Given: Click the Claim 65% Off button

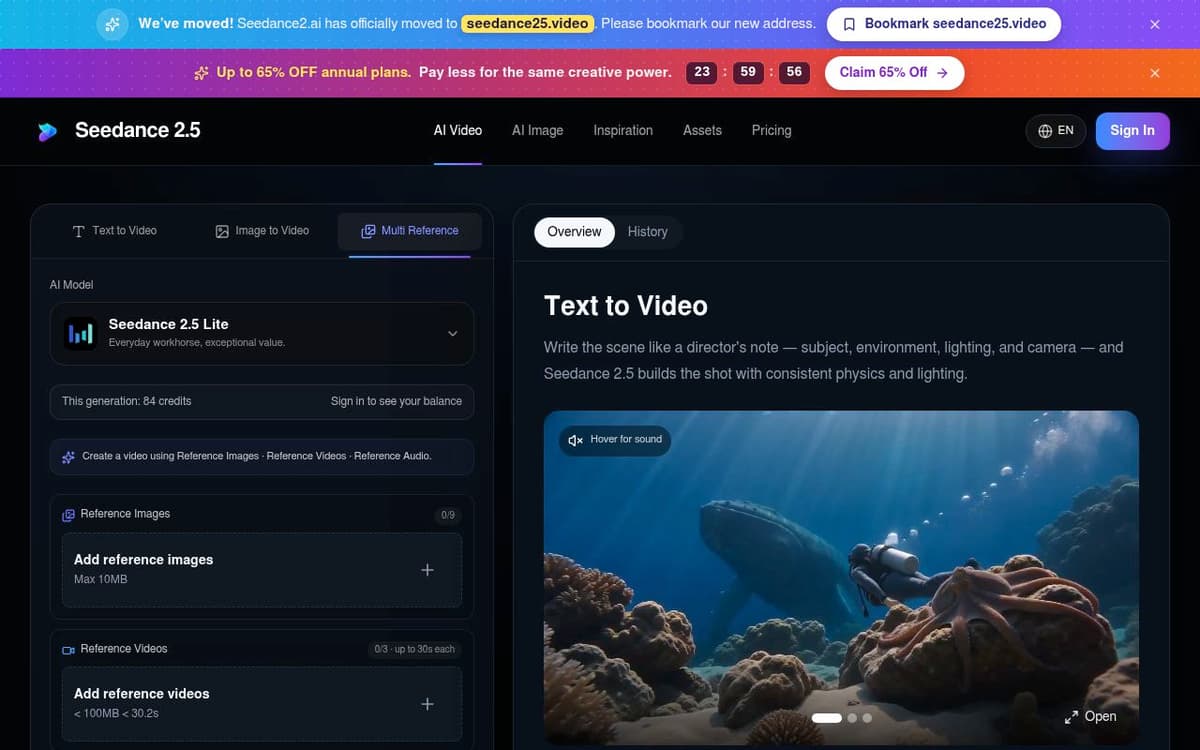Looking at the screenshot, I should point(894,72).
